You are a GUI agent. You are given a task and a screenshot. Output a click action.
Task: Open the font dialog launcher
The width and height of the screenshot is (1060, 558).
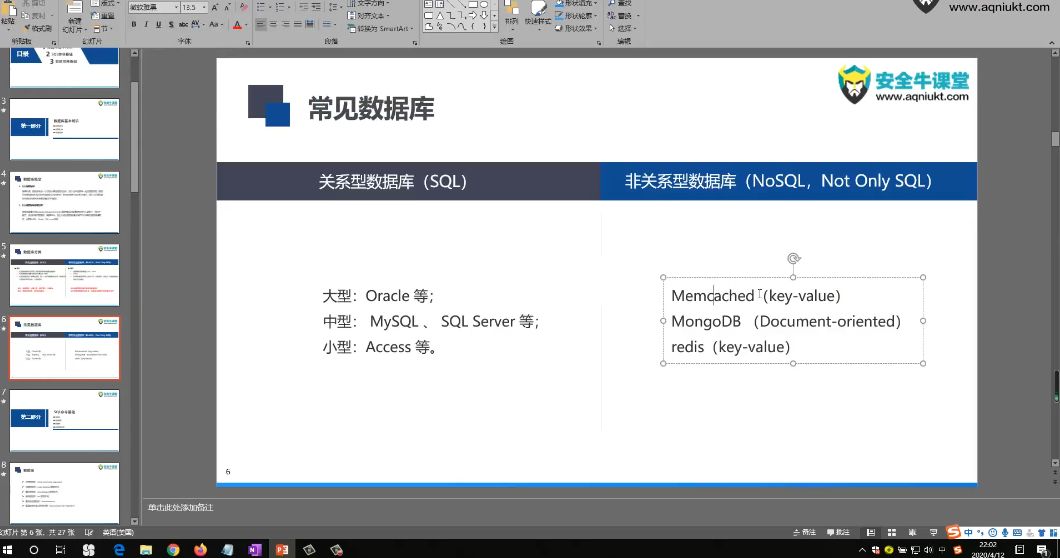tap(248, 43)
